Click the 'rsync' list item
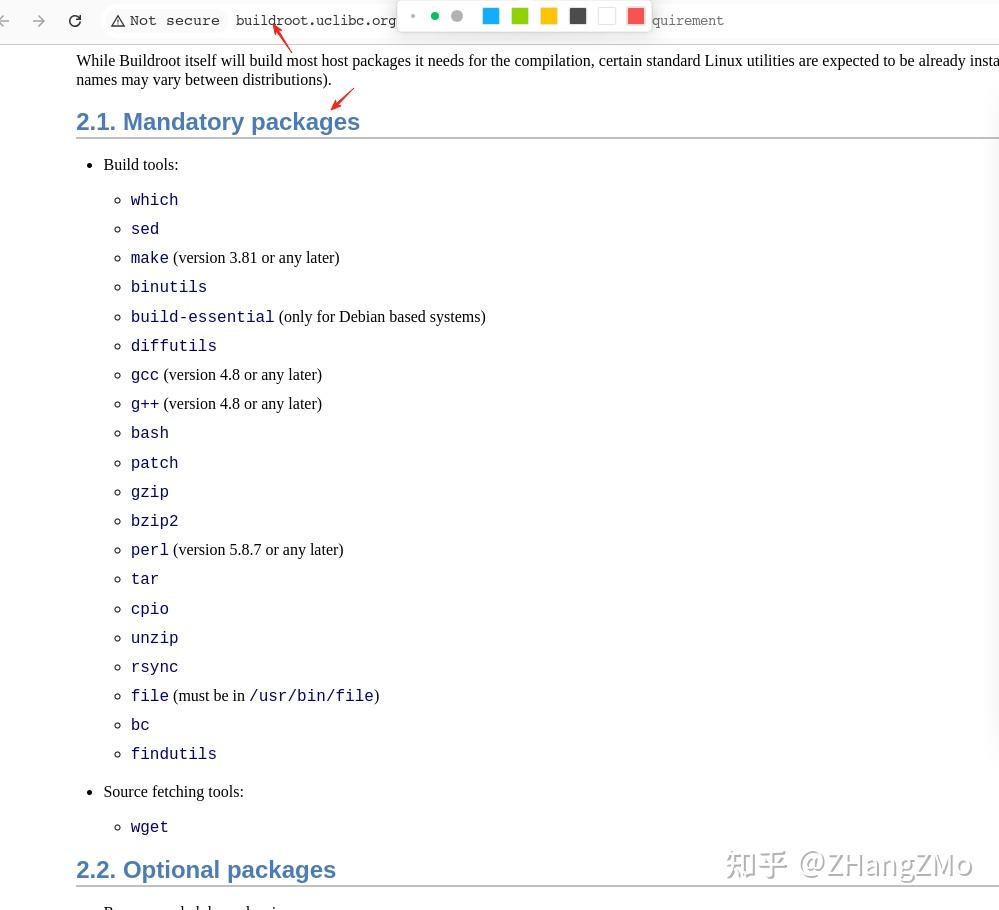The image size is (999, 910). tap(154, 667)
